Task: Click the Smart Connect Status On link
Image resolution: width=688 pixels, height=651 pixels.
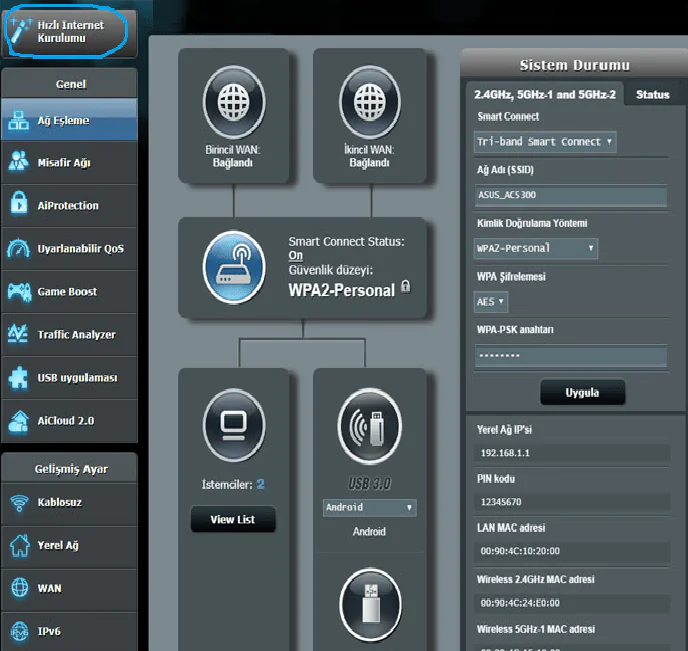Action: pos(295,256)
